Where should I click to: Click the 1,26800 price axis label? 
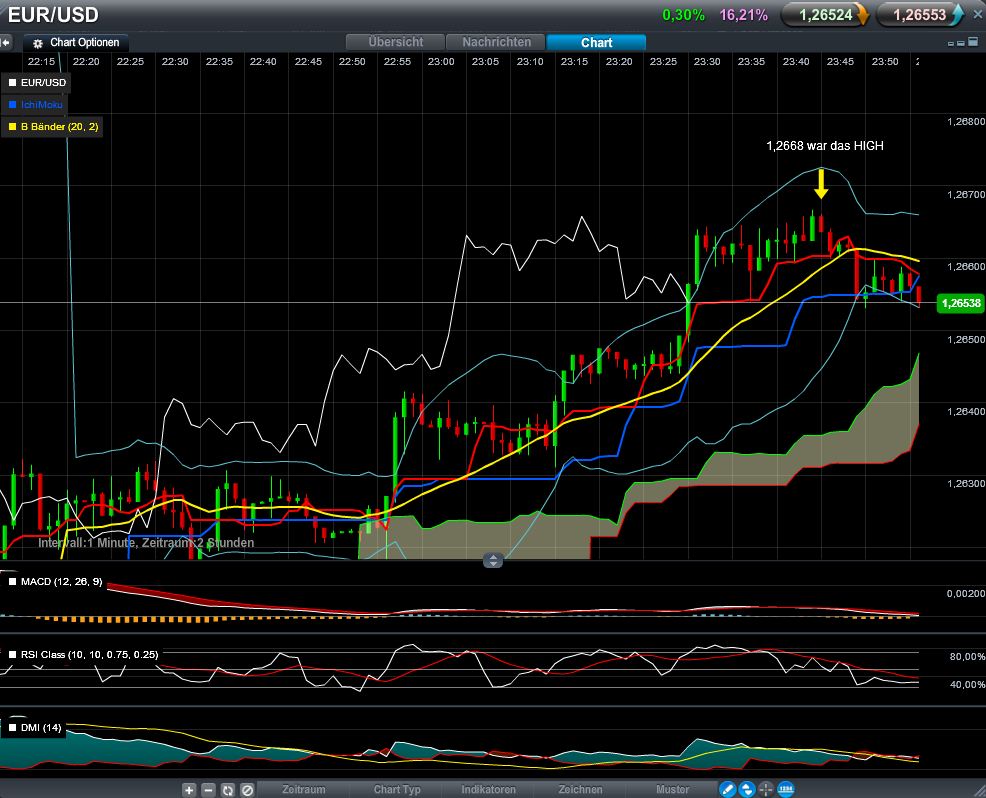tap(966, 122)
